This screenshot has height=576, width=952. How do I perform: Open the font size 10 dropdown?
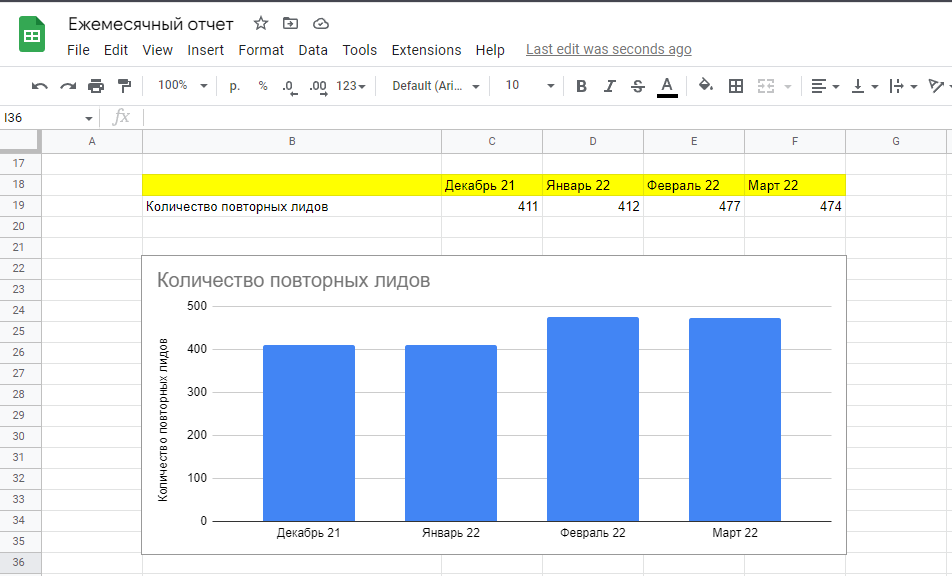click(x=529, y=86)
